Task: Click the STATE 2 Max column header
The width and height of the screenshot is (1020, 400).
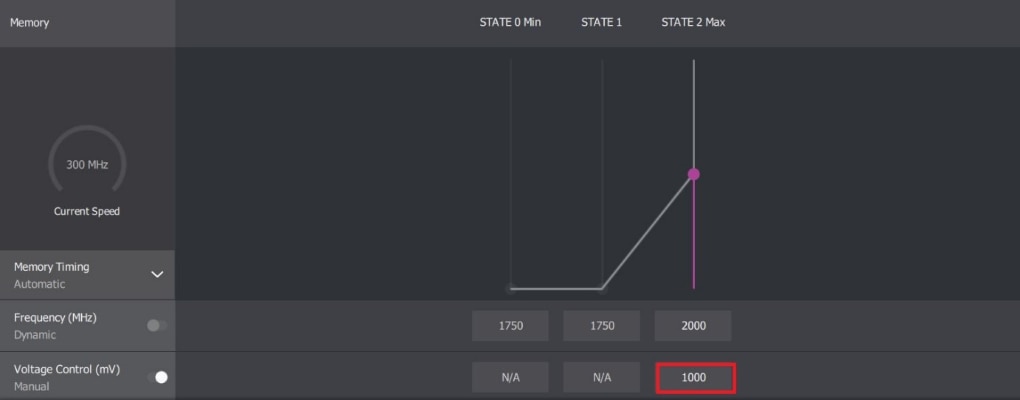Action: tap(693, 22)
